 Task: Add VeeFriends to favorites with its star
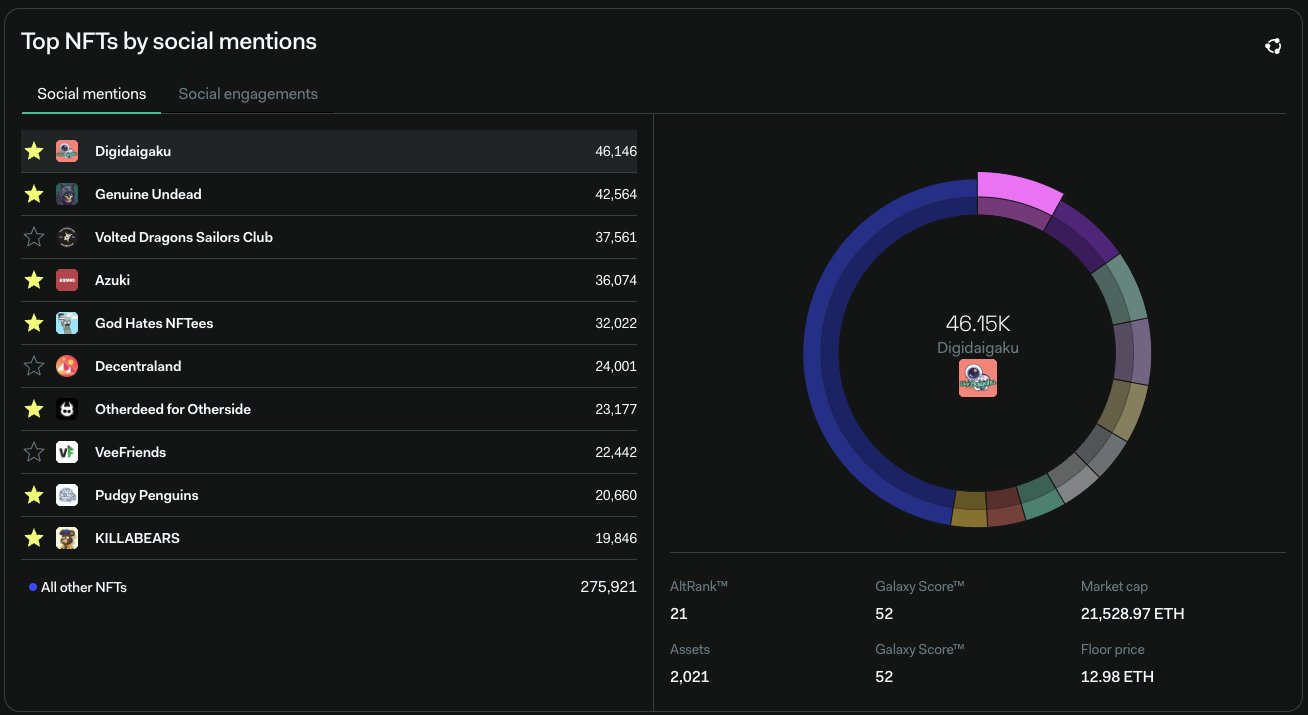pos(34,452)
